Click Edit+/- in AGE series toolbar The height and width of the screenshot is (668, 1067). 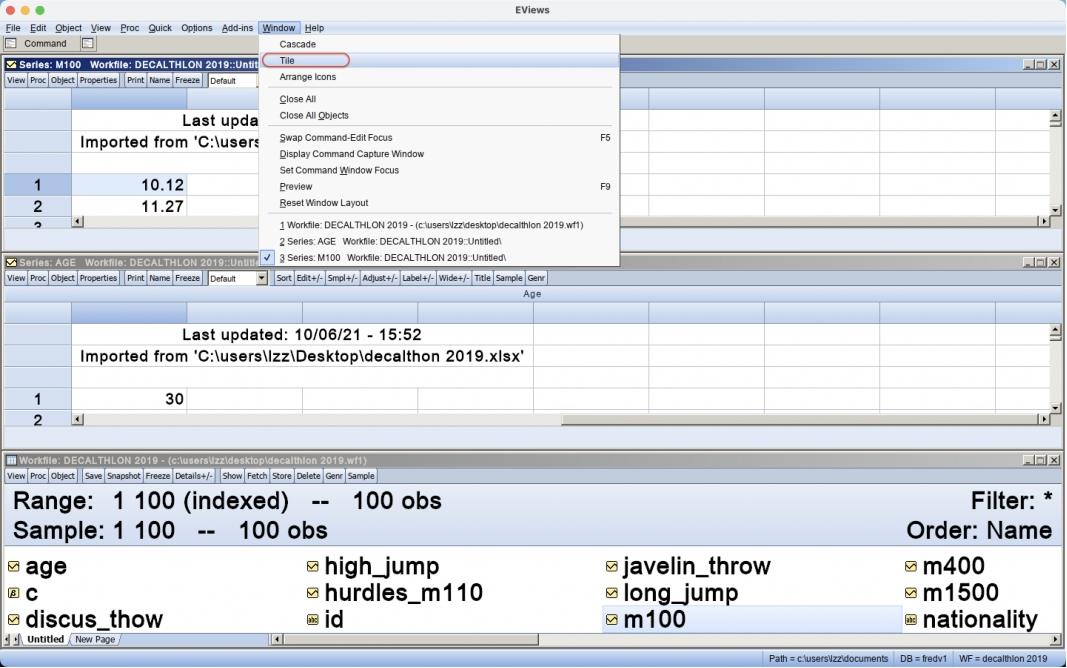coord(309,278)
